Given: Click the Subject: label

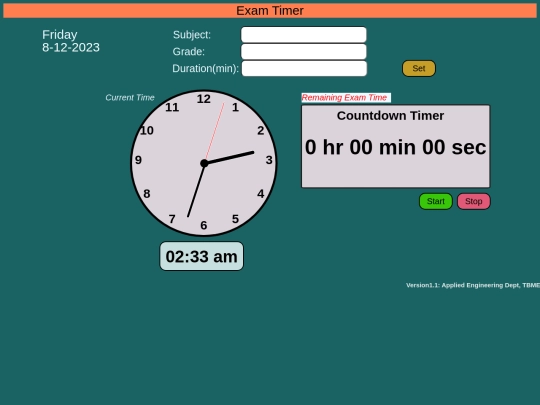Looking at the screenshot, I should click(192, 34).
